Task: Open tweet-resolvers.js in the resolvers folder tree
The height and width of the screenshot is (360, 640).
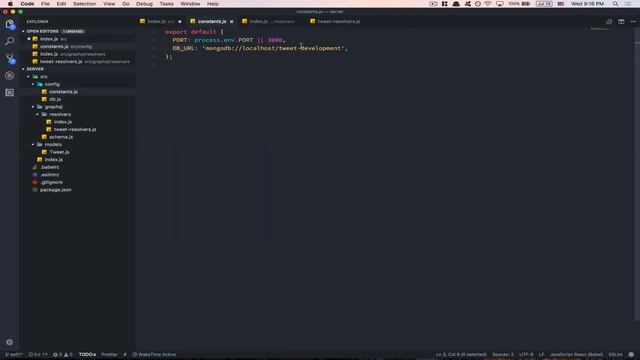Action: [x=75, y=129]
